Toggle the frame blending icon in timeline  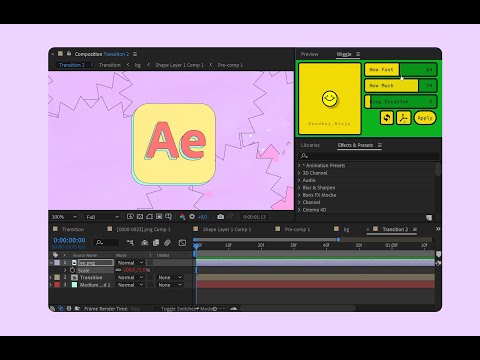156,243
